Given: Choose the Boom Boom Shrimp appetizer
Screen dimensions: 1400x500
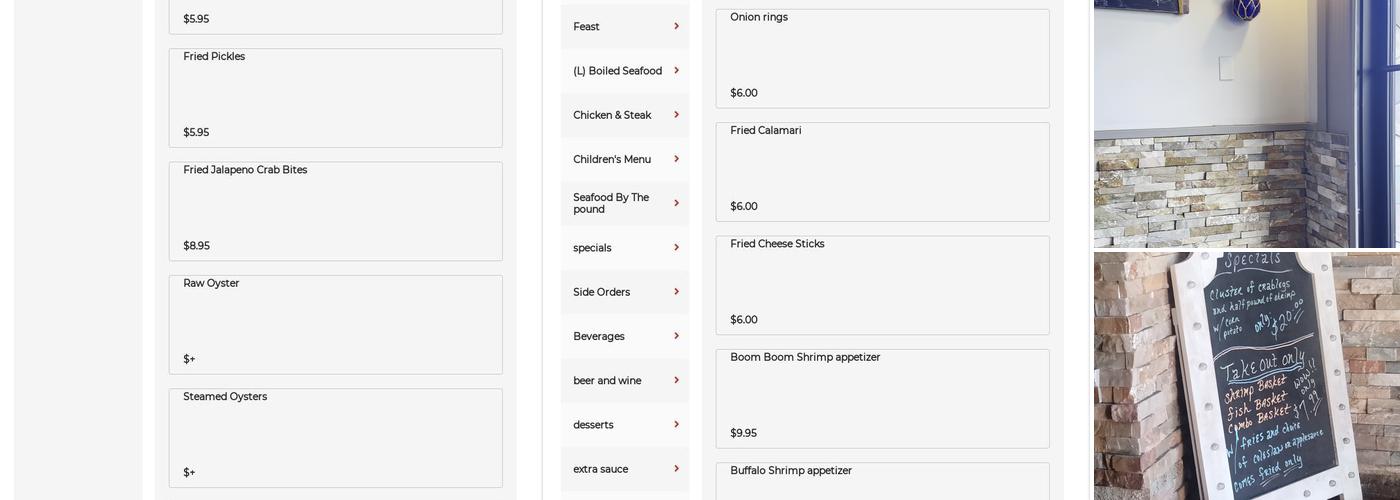Looking at the screenshot, I should click(x=882, y=398).
